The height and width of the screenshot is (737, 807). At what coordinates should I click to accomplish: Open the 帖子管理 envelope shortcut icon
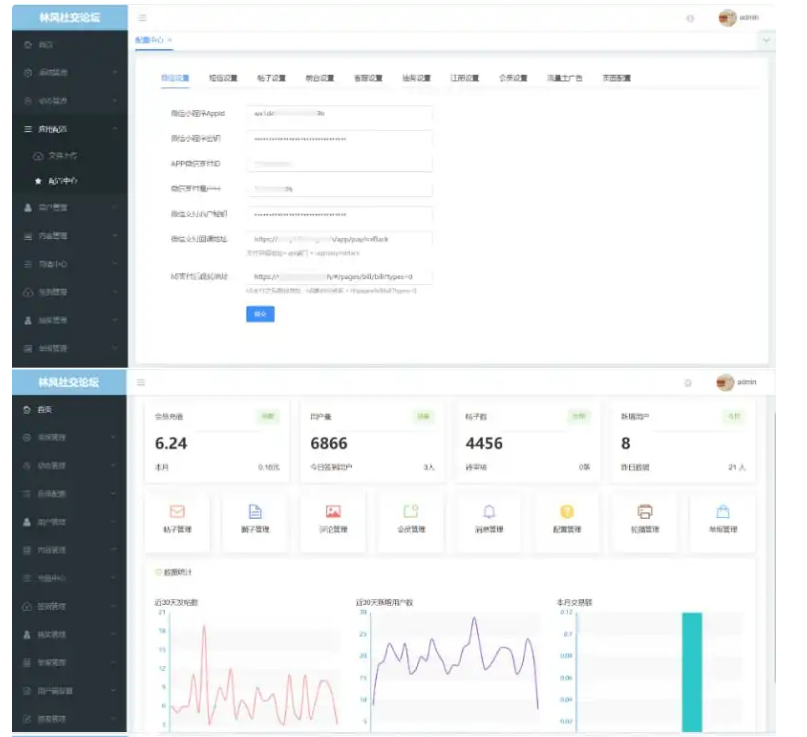177,512
